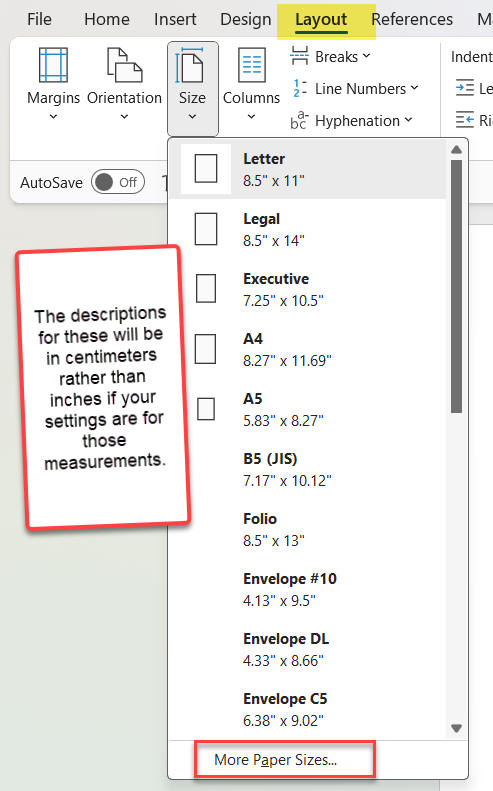Viewport: 493px width, 791px height.
Task: Pick the Executive page thumbnail
Action: (x=206, y=289)
